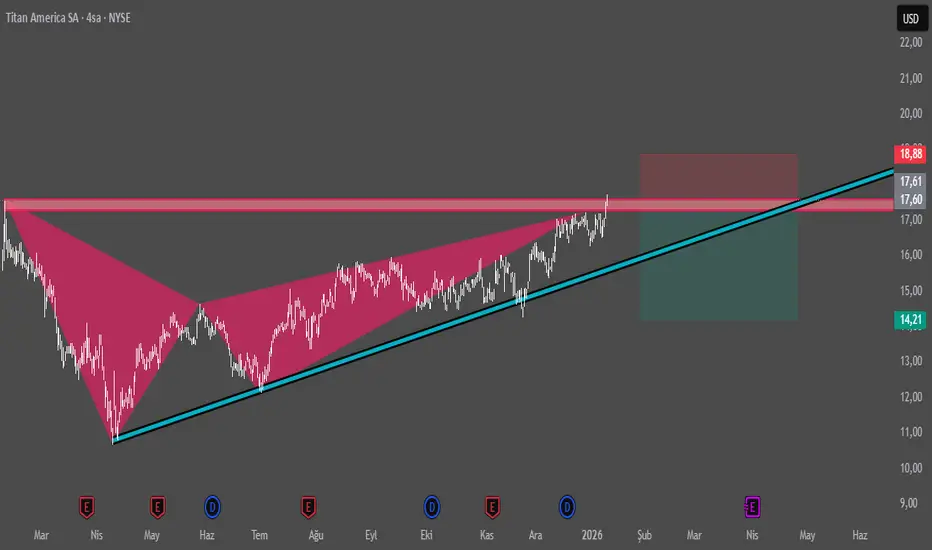Click the Eyl month label on time axis
932x550 pixels.
point(371,535)
